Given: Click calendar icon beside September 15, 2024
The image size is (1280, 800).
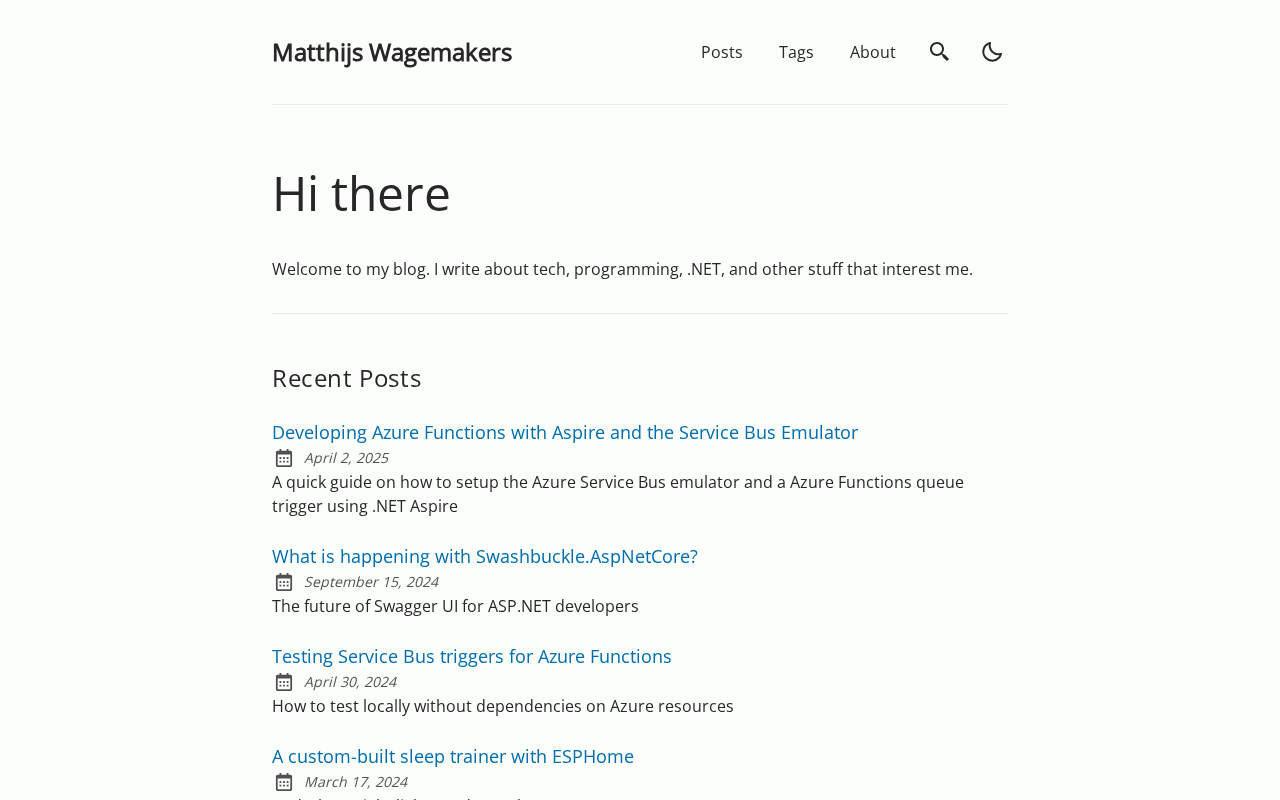Looking at the screenshot, I should coord(284,582).
